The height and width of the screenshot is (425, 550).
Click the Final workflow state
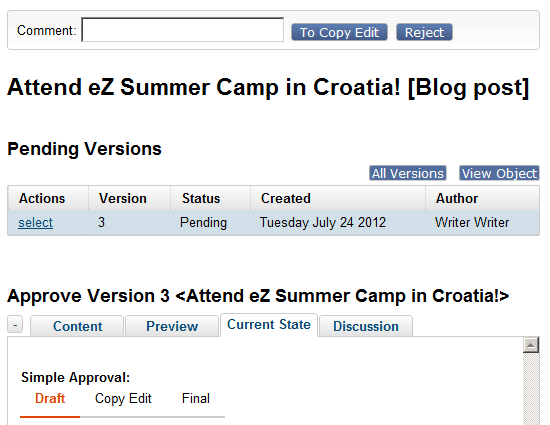(196, 398)
